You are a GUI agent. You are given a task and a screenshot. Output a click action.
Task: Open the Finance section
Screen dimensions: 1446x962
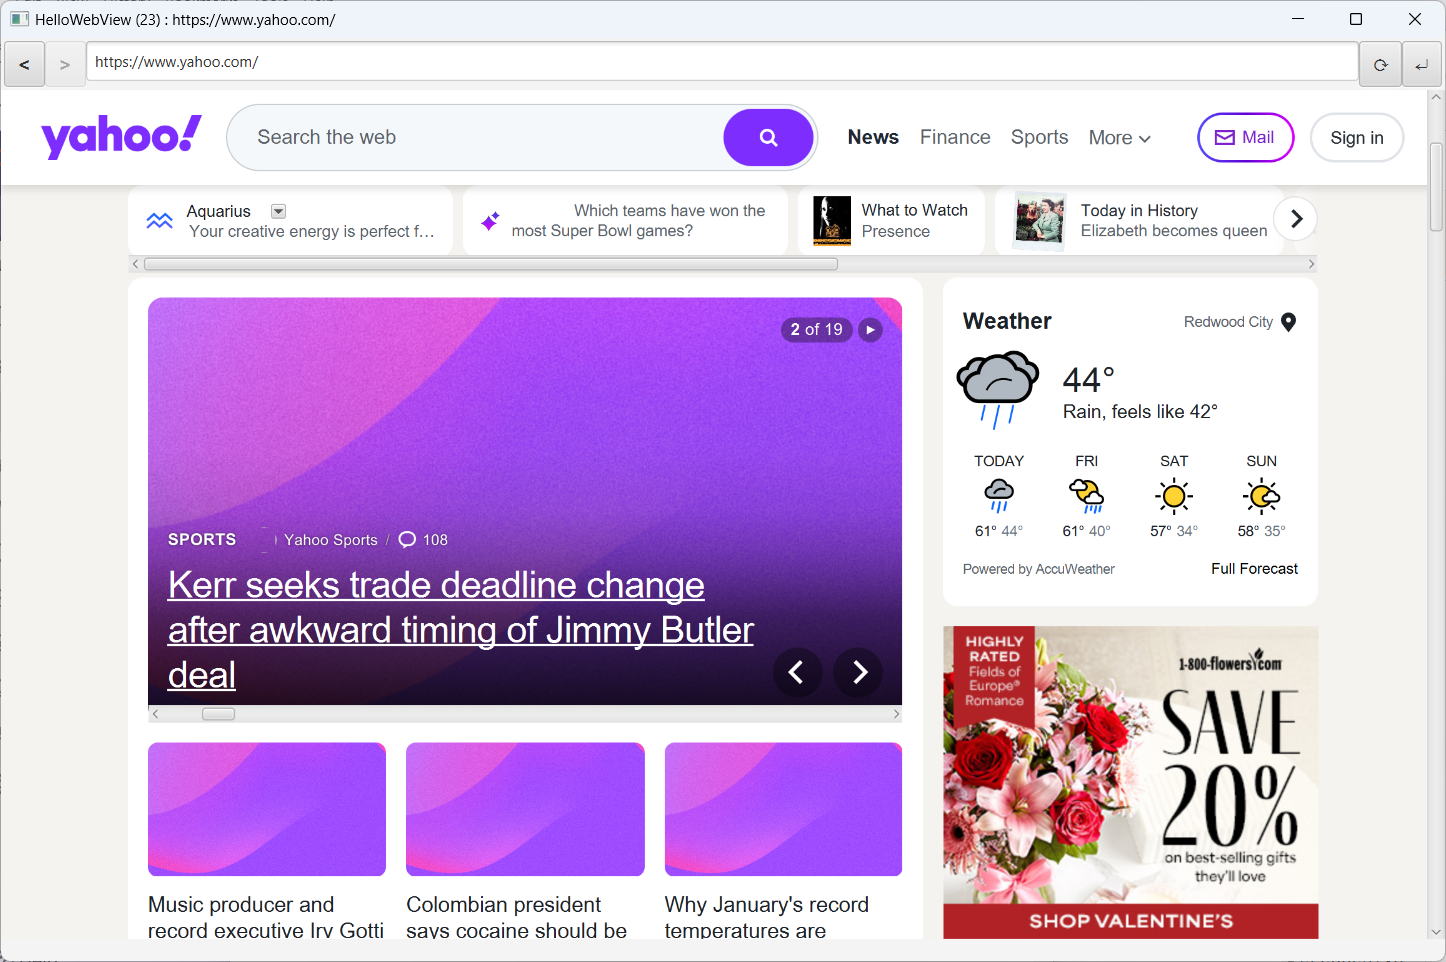tap(955, 137)
